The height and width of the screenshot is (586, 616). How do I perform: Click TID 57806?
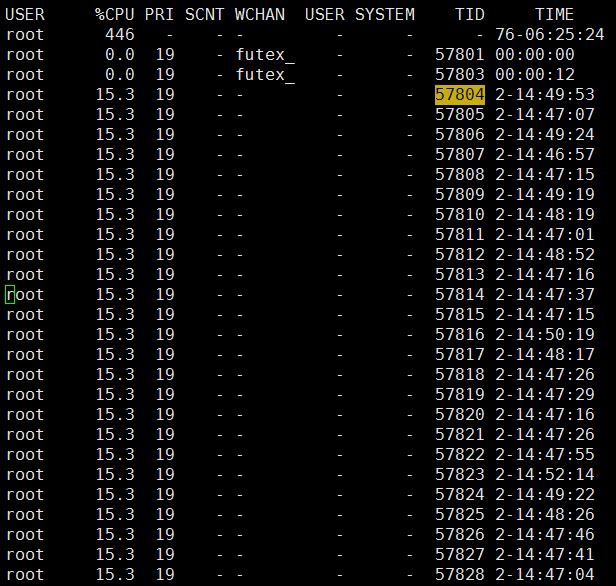[x=460, y=135]
